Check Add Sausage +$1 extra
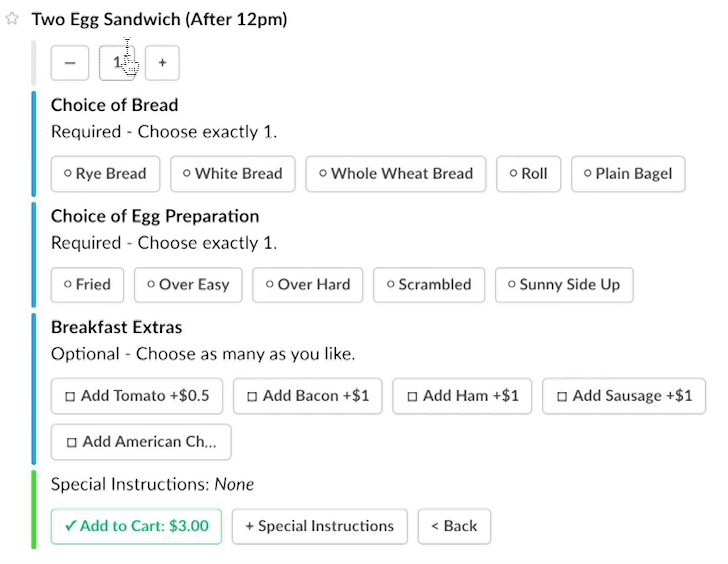The width and height of the screenshot is (728, 564). click(x=623, y=396)
